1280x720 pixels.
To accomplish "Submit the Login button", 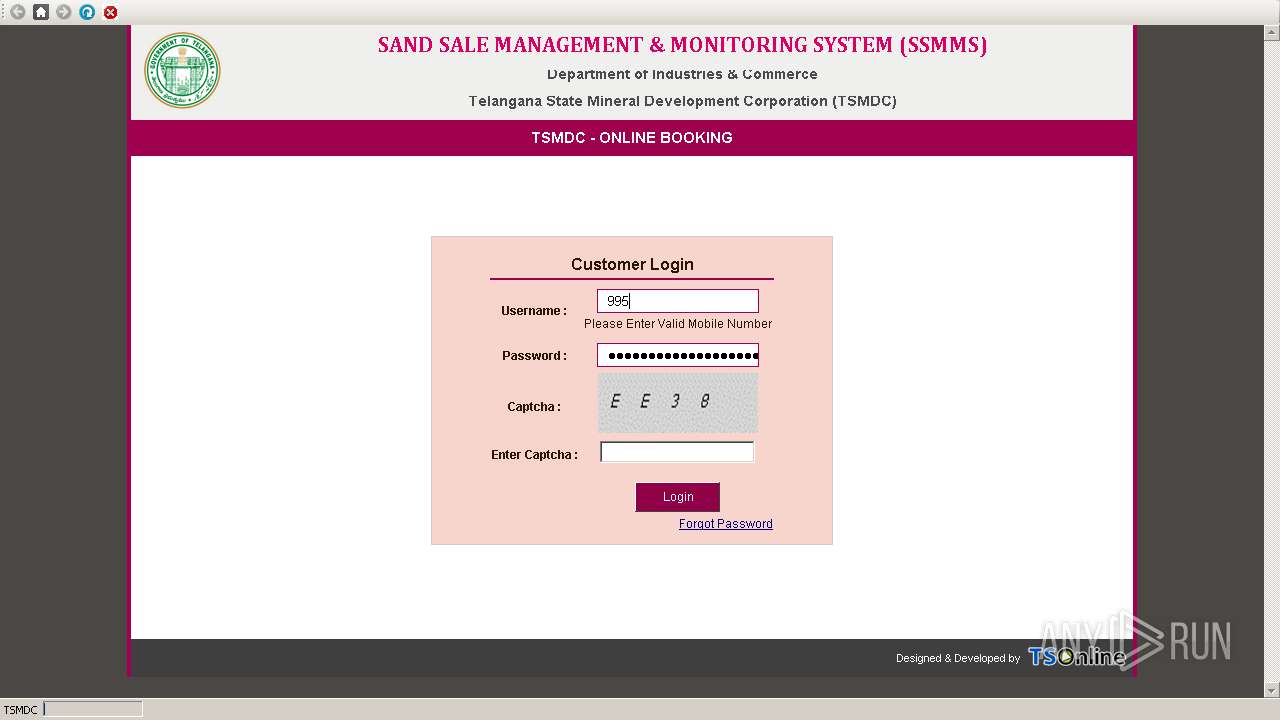I will point(678,497).
